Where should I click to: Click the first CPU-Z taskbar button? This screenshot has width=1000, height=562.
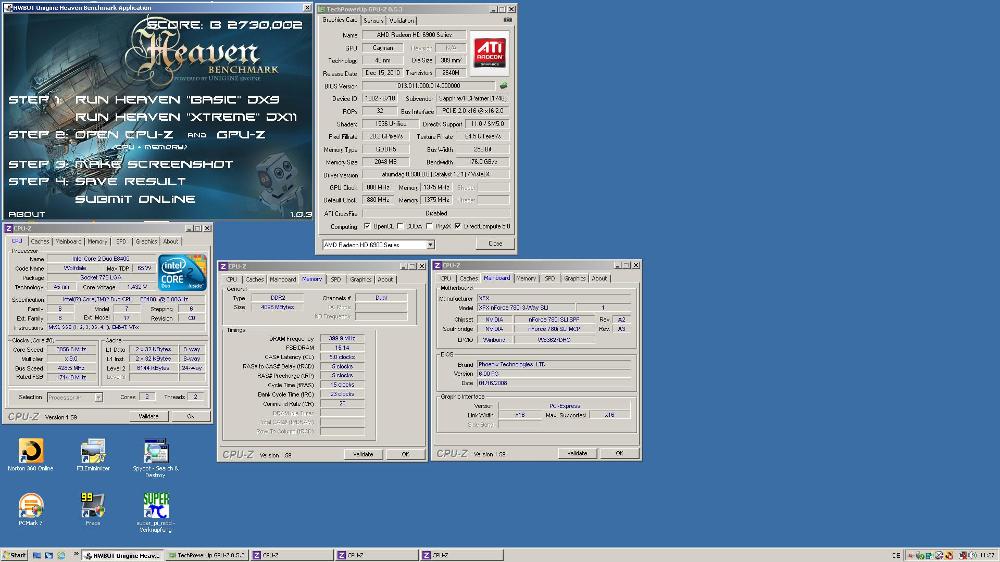tap(291, 555)
